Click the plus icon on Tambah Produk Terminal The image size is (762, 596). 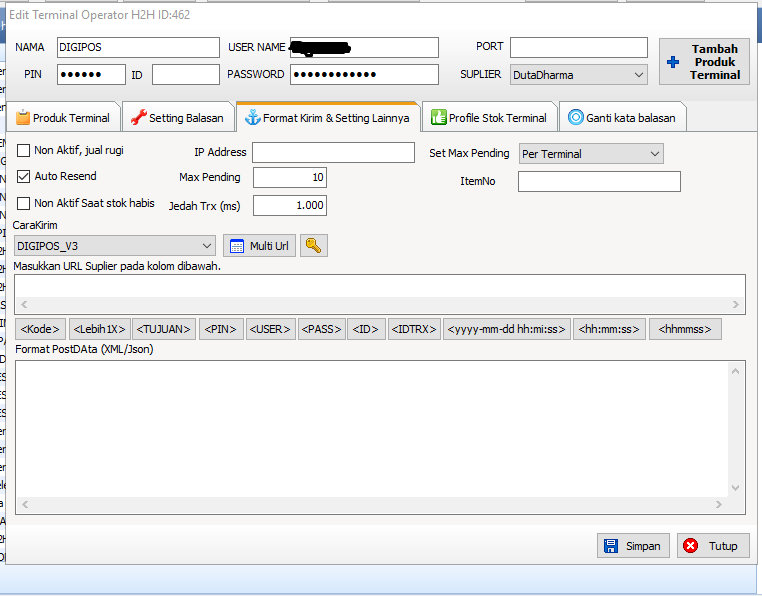(x=672, y=62)
